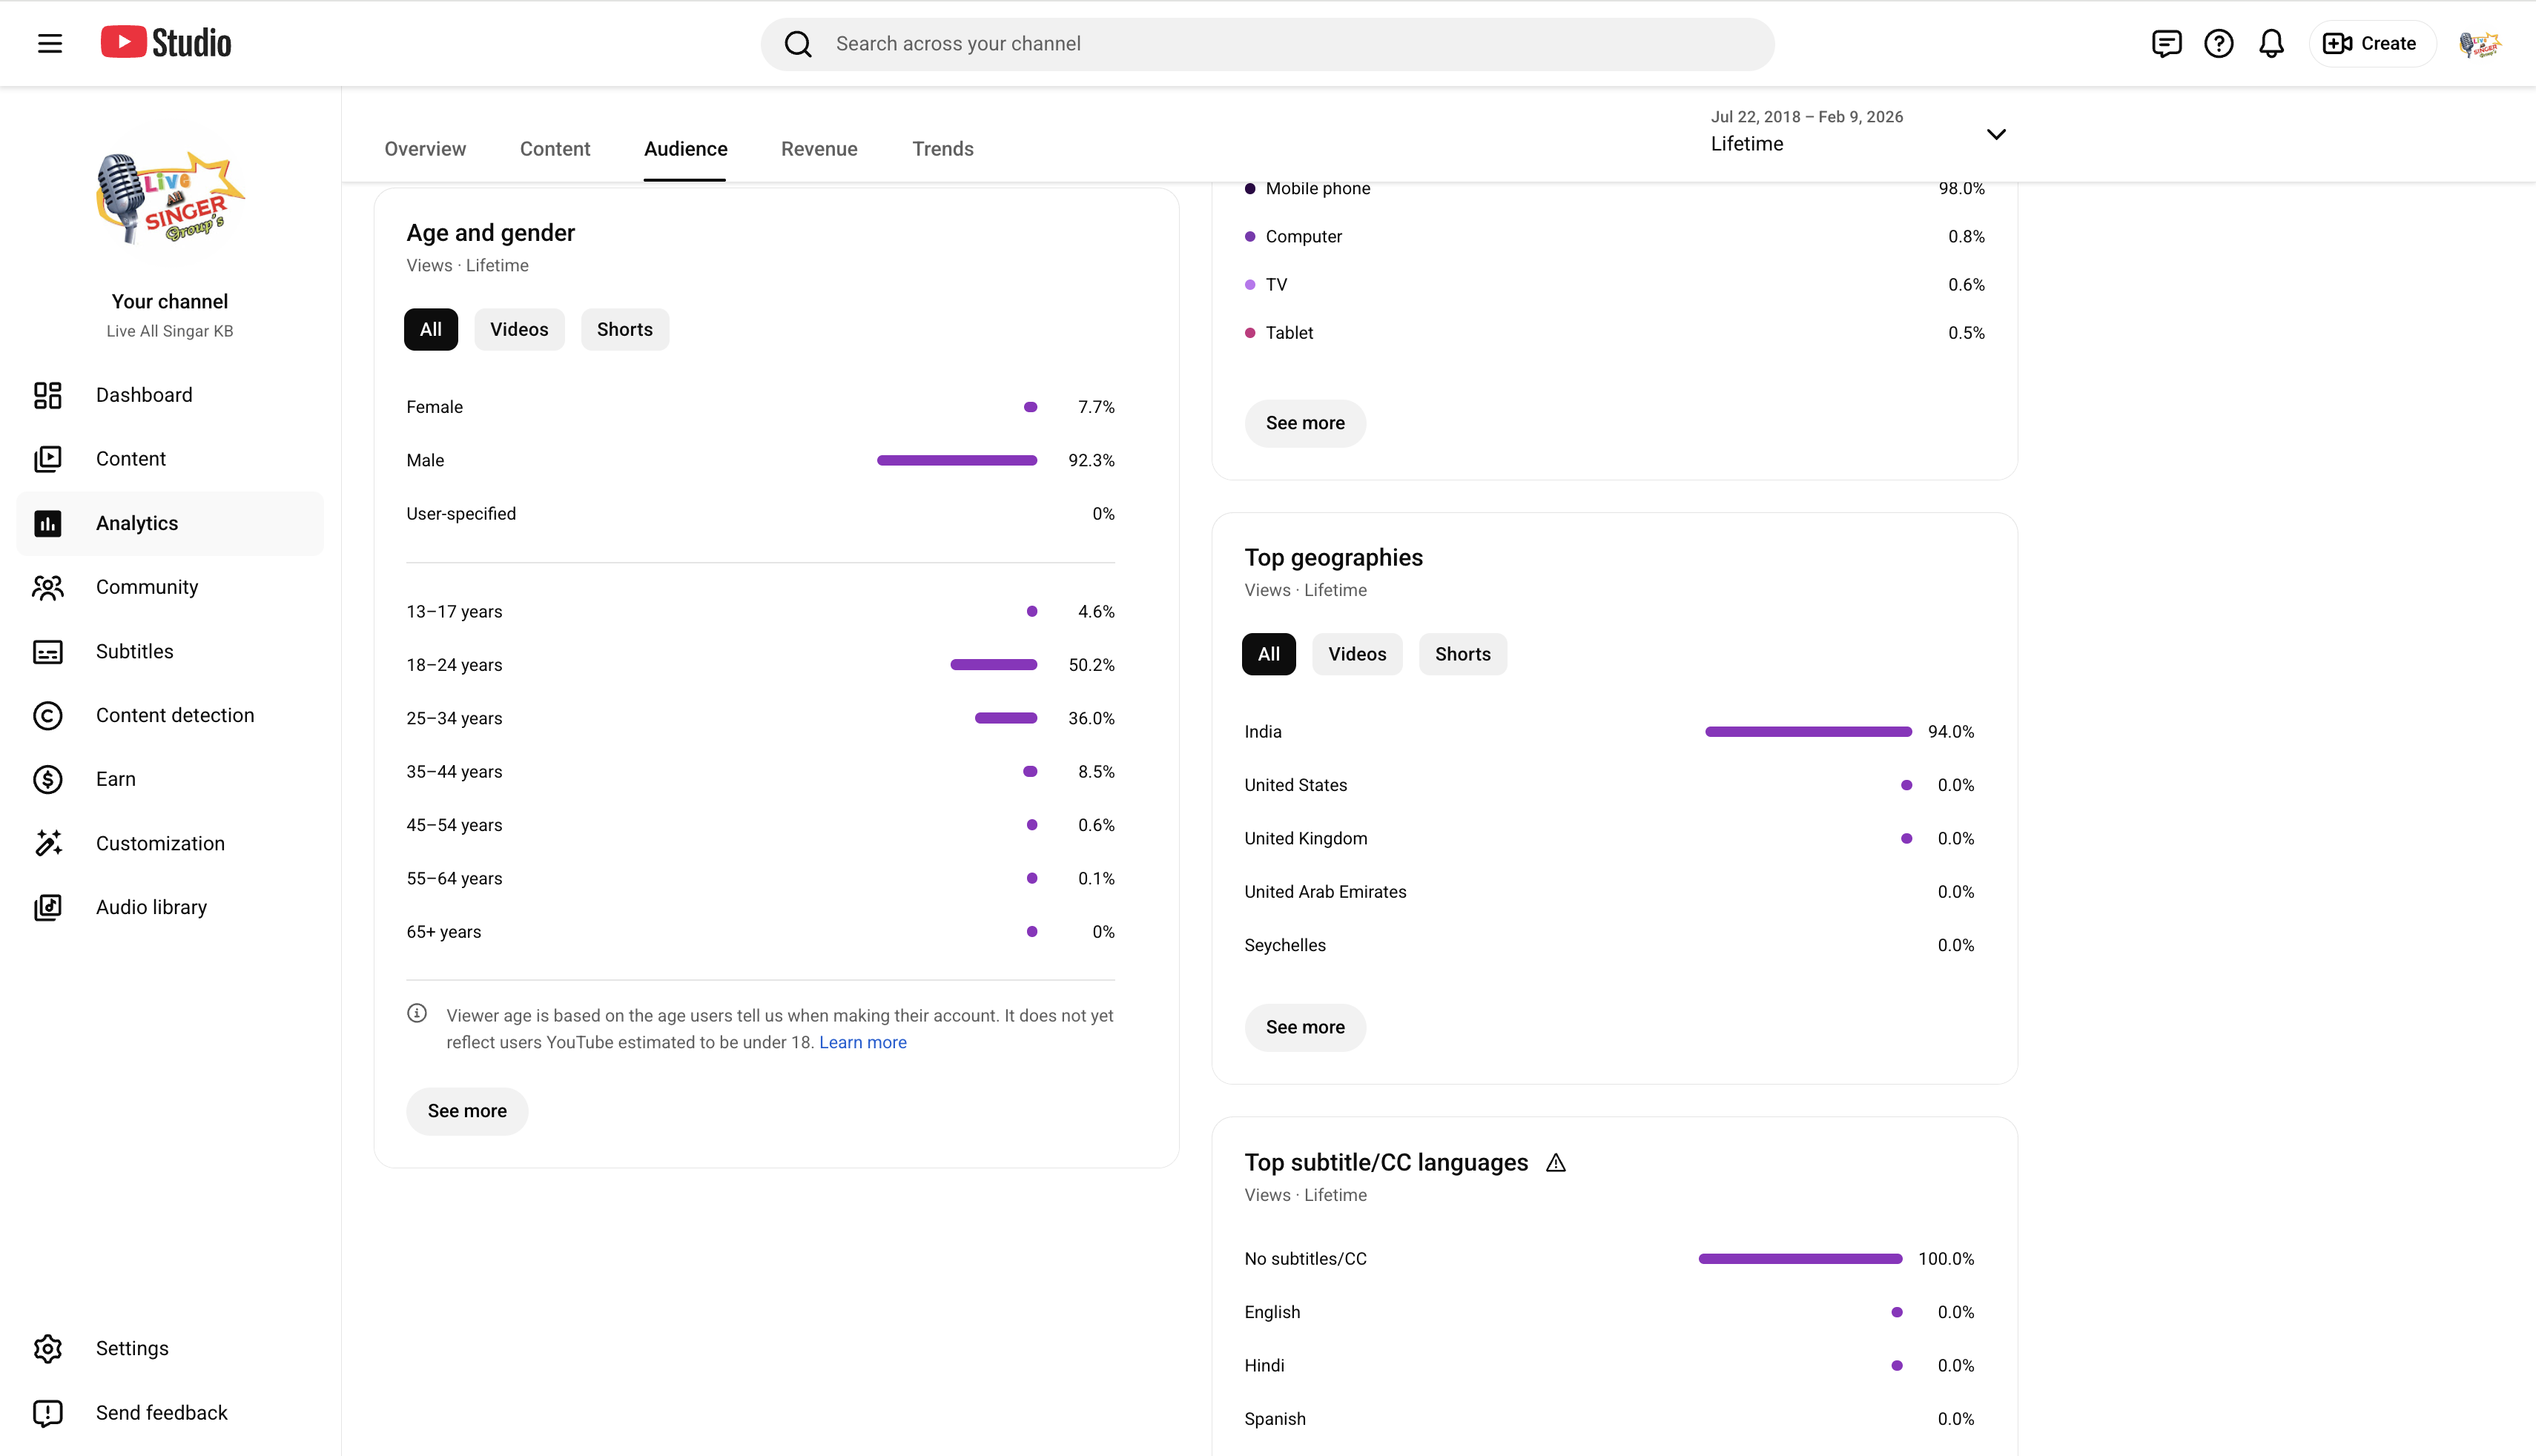Open the comments feedback icon in header
The image size is (2536, 1456).
point(2166,43)
